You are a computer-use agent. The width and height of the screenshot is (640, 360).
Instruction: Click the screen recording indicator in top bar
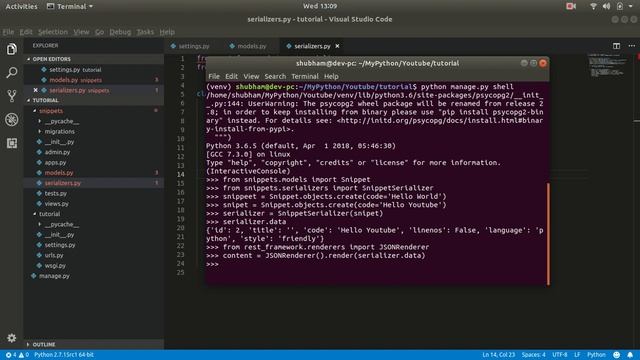click(x=571, y=6)
